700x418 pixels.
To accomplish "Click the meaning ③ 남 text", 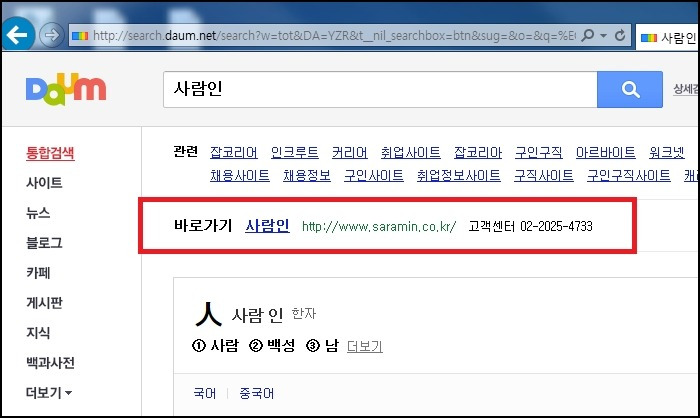I will [322, 345].
